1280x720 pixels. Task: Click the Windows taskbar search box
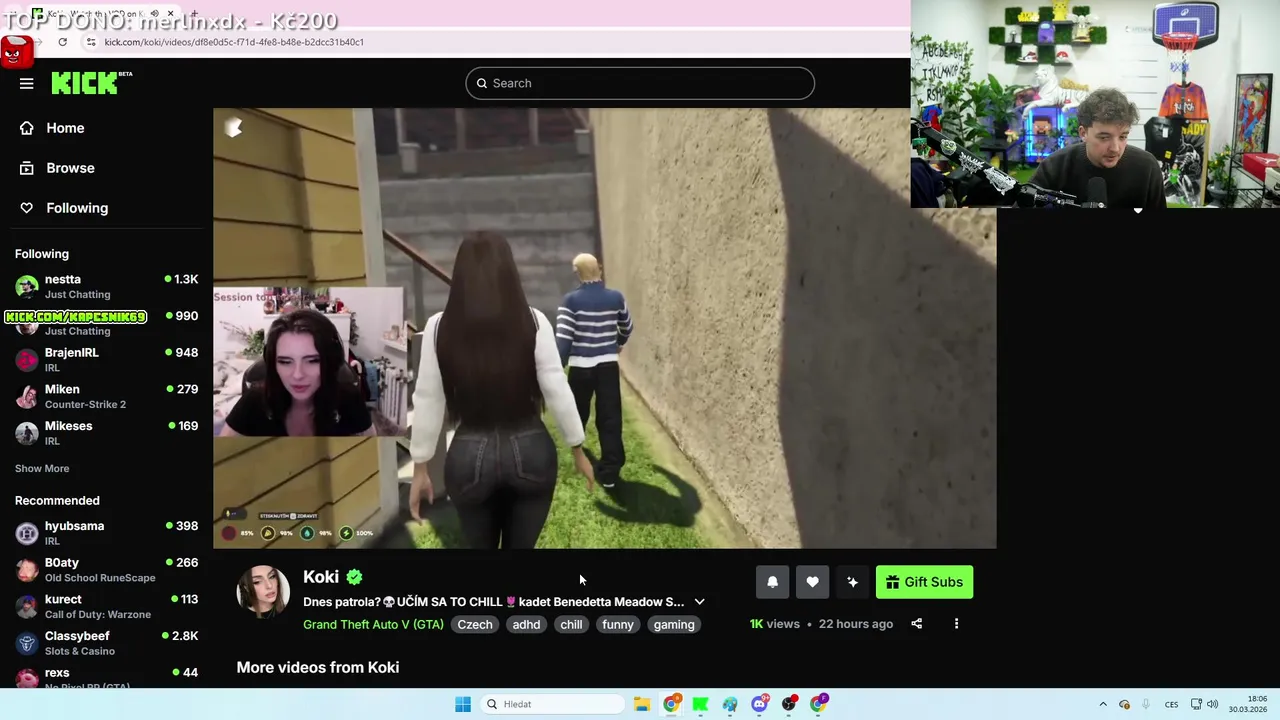pos(553,704)
